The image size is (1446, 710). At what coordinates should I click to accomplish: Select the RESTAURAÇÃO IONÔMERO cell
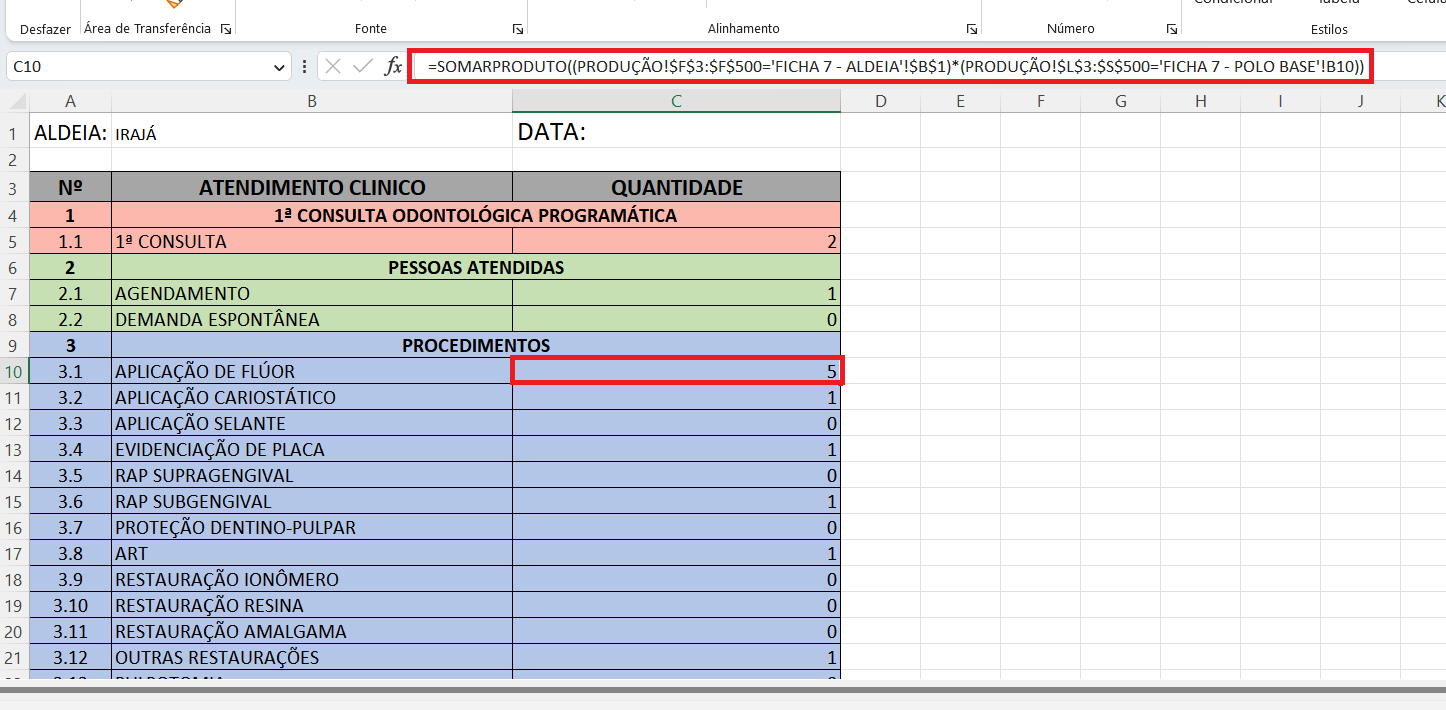[x=312, y=579]
